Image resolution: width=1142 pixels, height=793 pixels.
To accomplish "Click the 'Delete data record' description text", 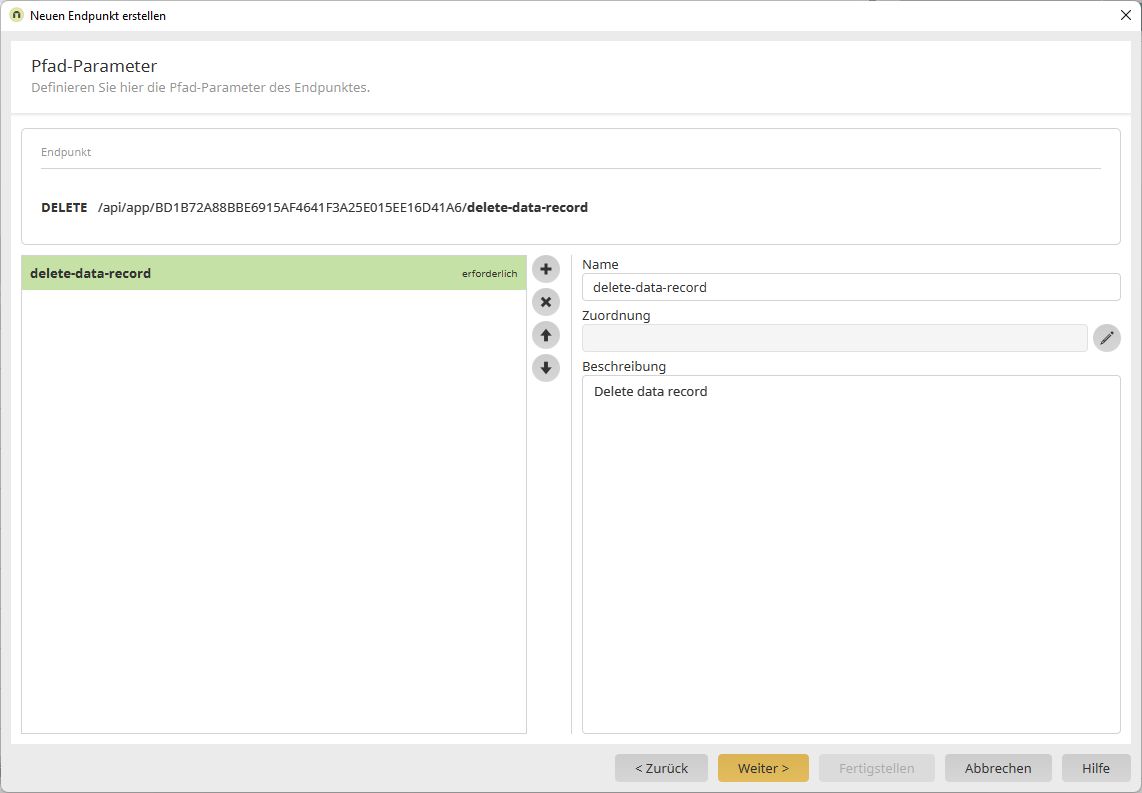I will coord(650,392).
